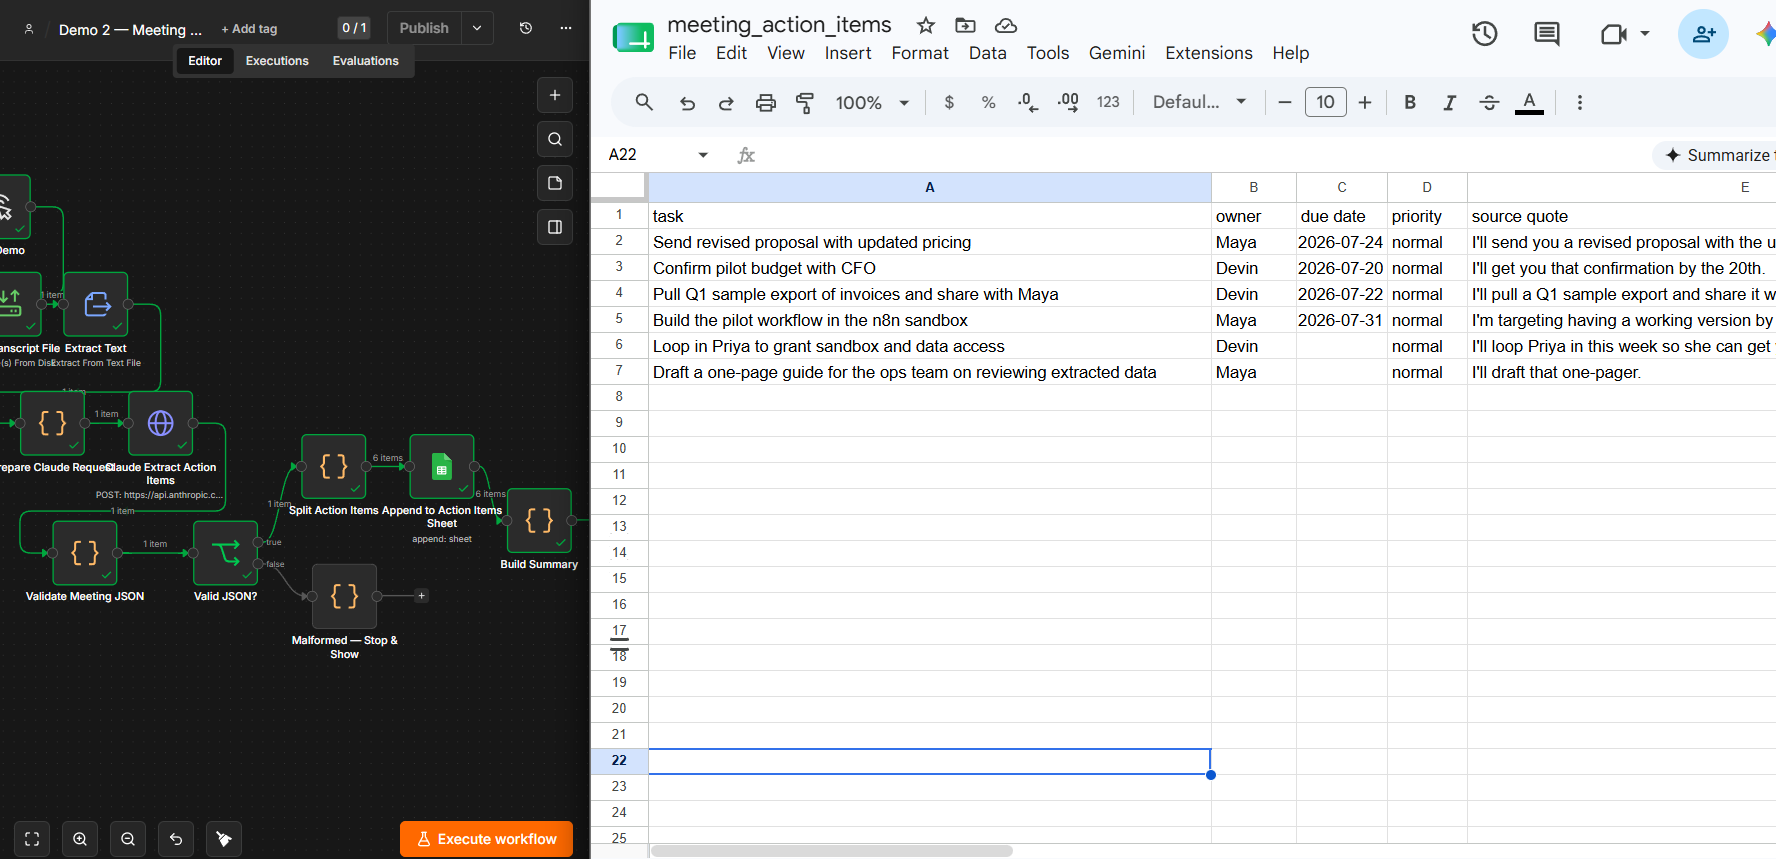Image resolution: width=1776 pixels, height=859 pixels.
Task: Switch to the Evaluations tab
Action: click(365, 61)
